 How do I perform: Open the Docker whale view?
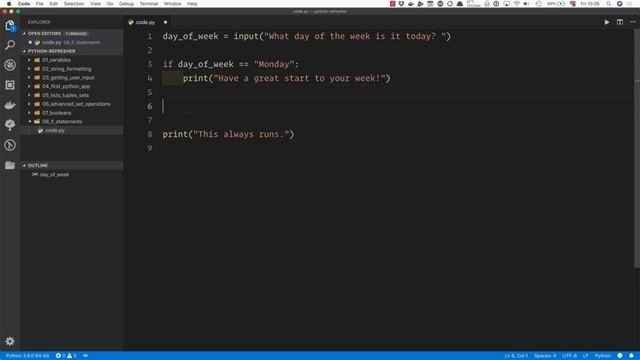click(10, 105)
